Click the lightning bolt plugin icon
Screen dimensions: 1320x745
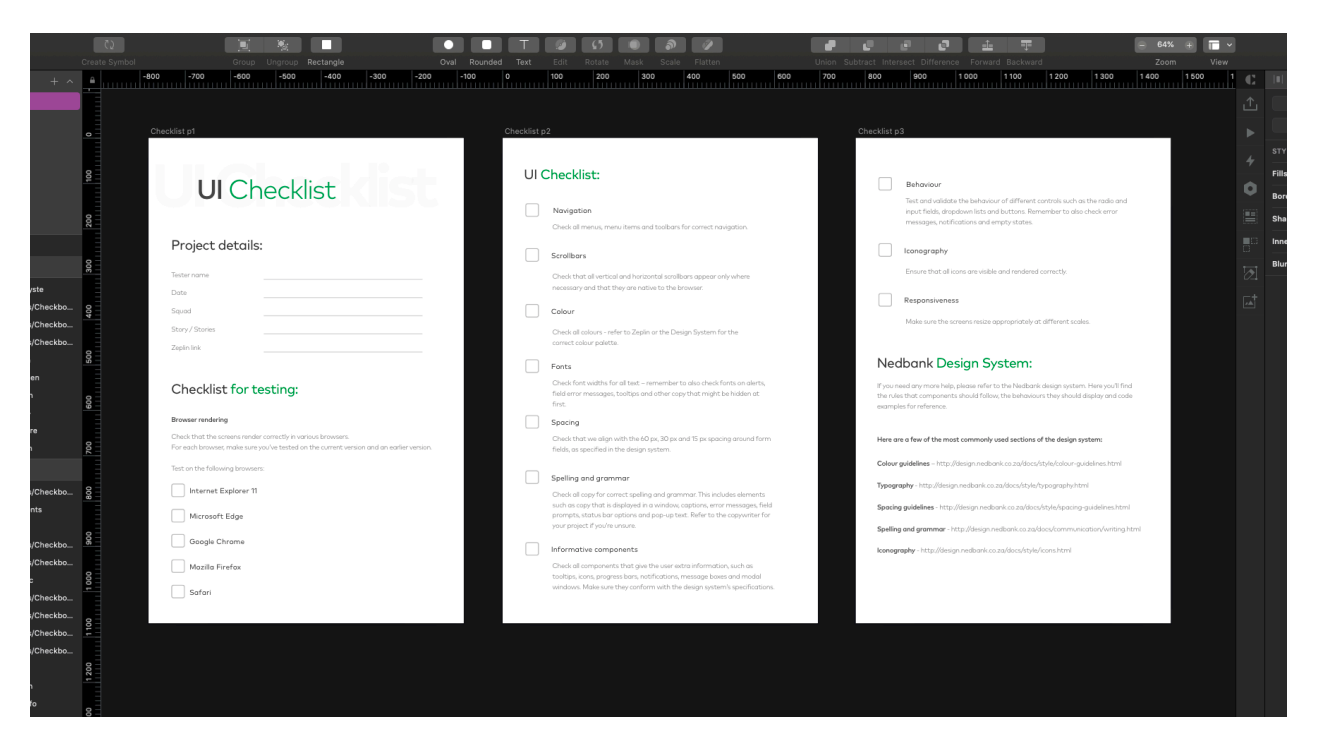click(x=1250, y=160)
